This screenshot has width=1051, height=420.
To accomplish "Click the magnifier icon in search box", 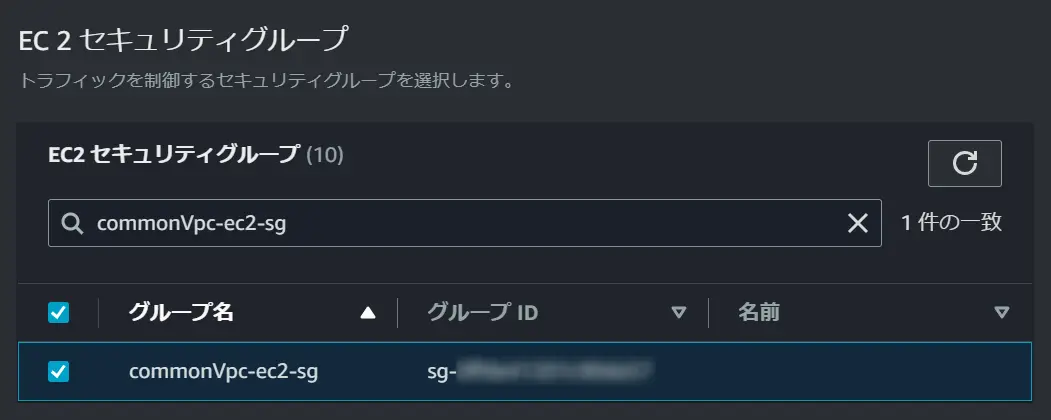I will [72, 223].
